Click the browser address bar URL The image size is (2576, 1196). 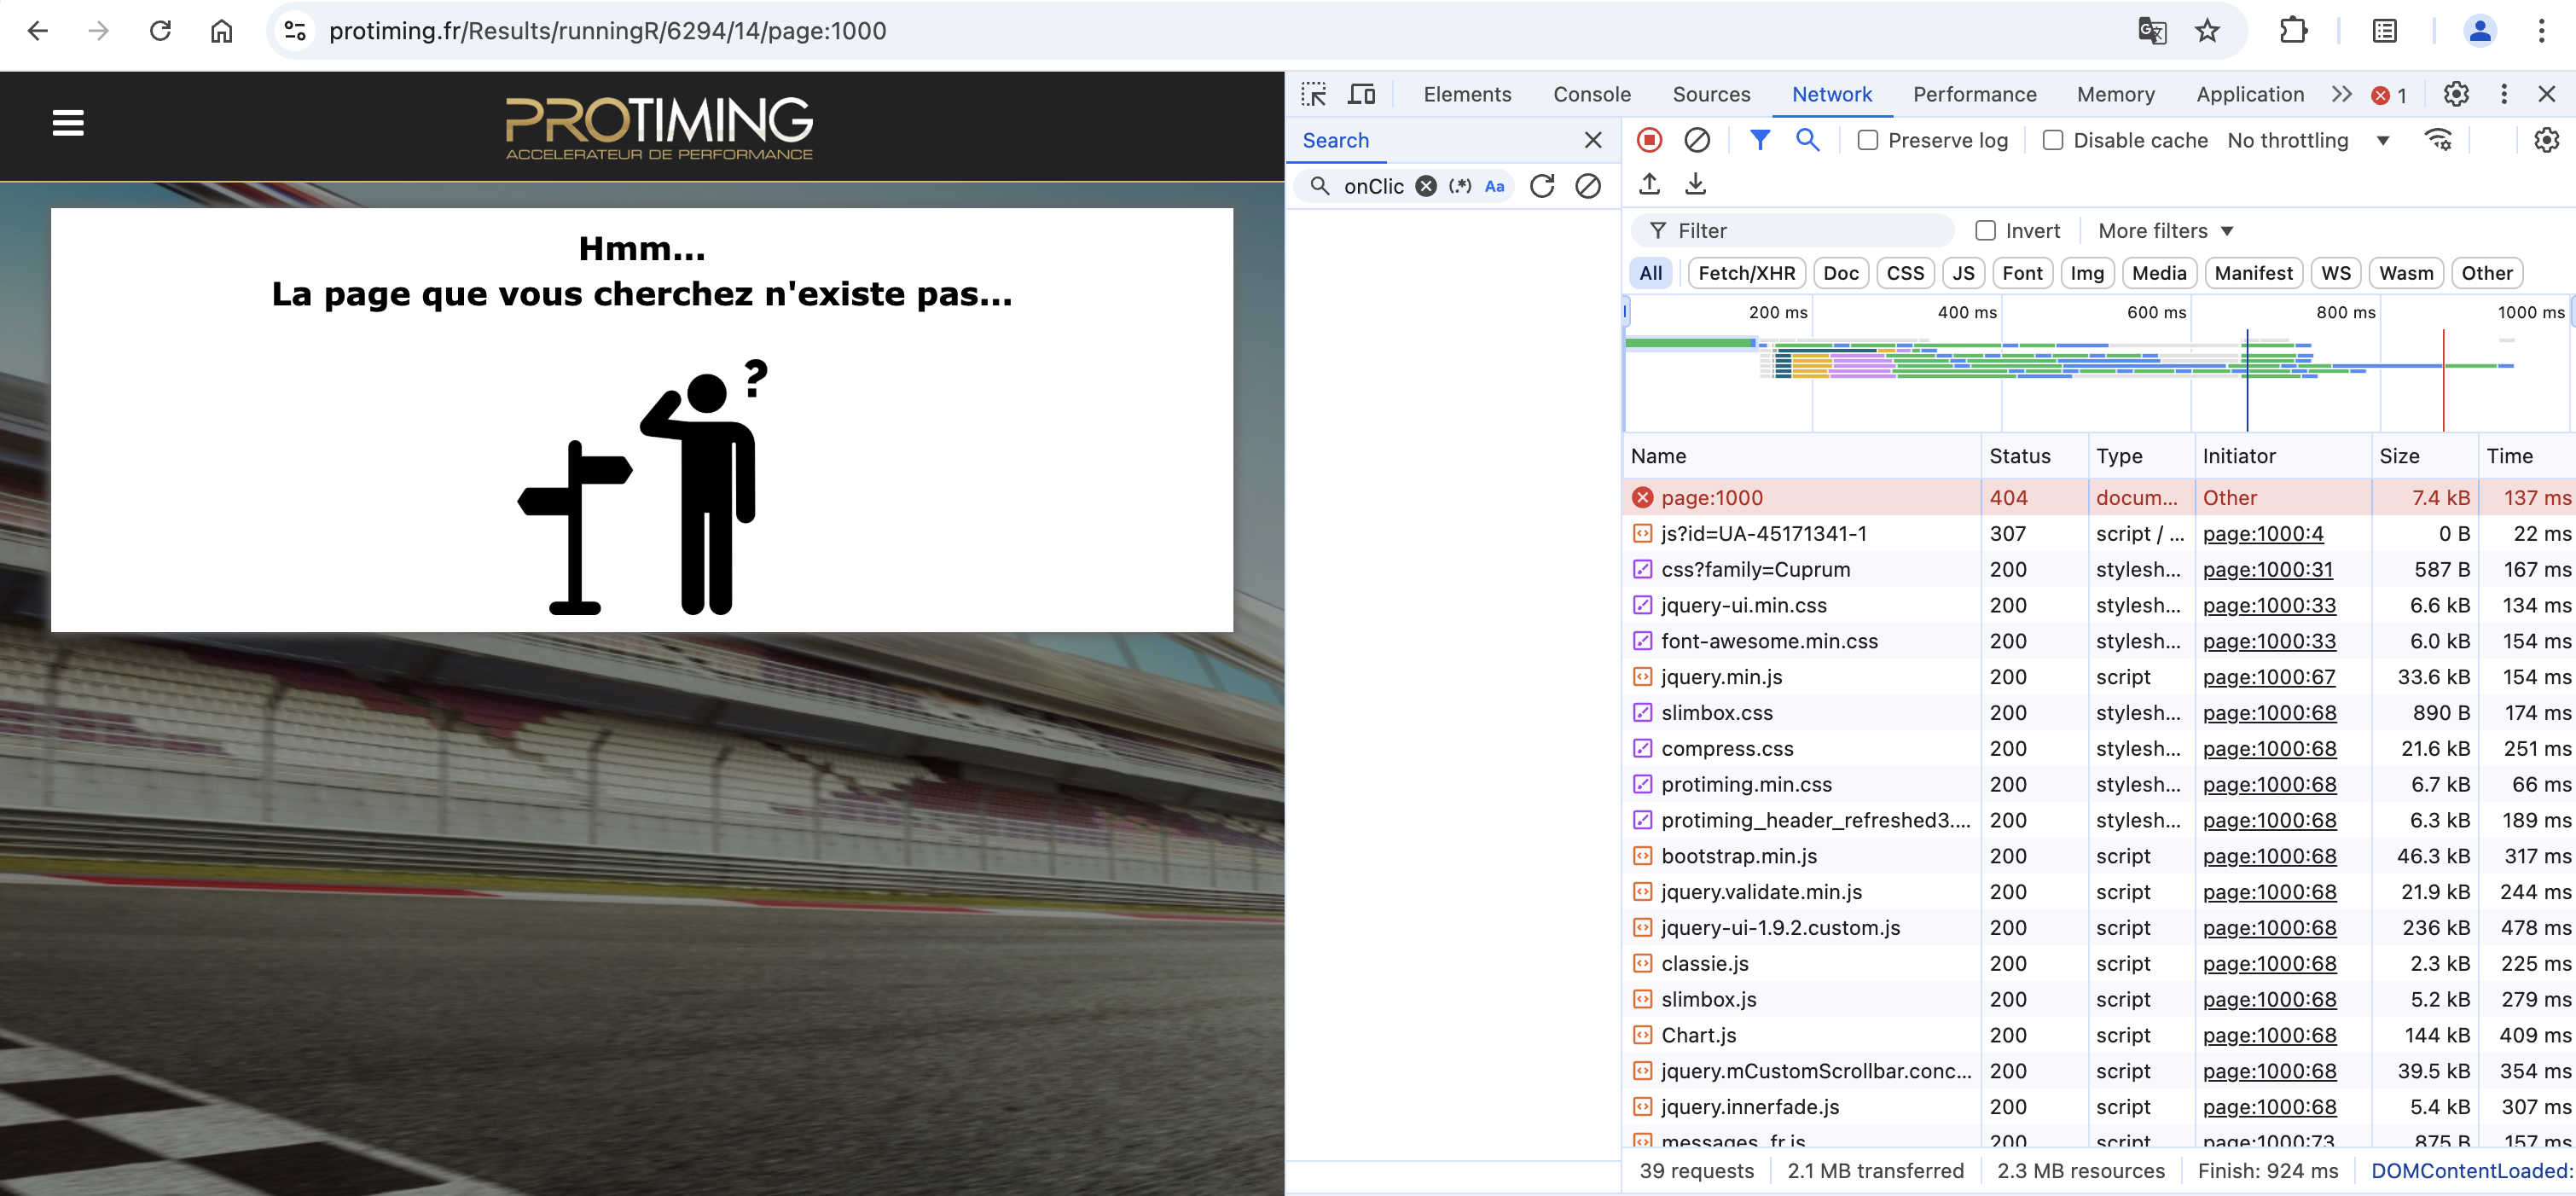coord(607,31)
